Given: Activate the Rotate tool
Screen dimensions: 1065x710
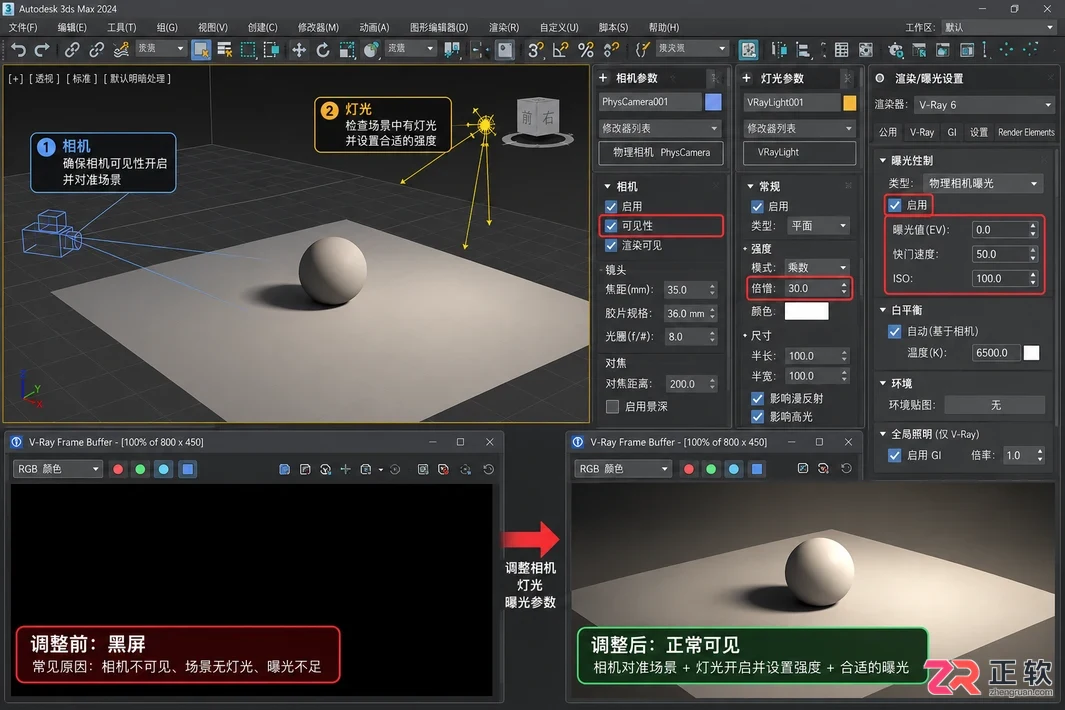Looking at the screenshot, I should pyautogui.click(x=323, y=50).
